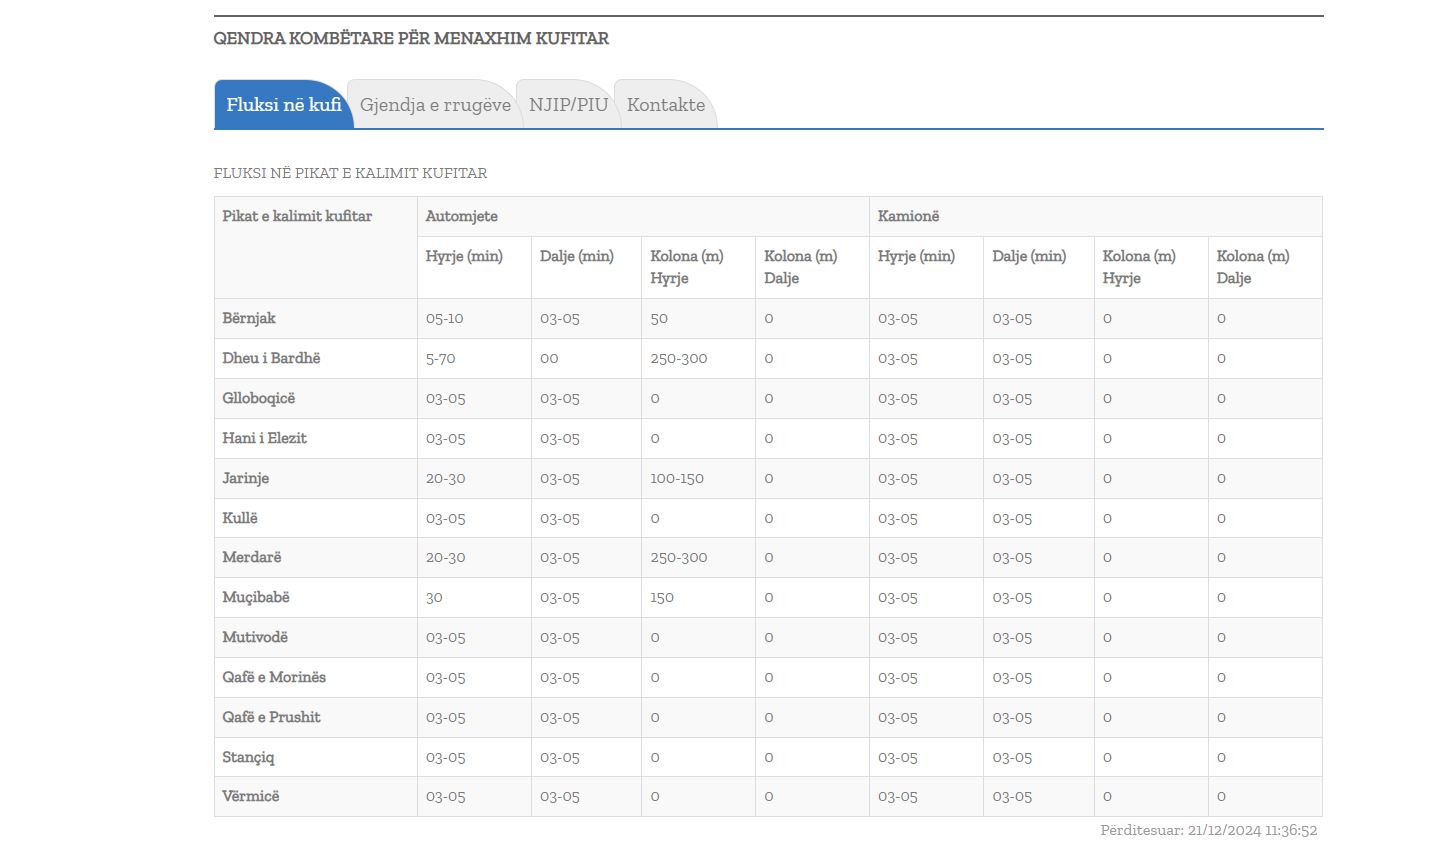Viewport: 1442px width, 863px height.
Task: Click the Kamionë column group header
Action: click(x=908, y=216)
